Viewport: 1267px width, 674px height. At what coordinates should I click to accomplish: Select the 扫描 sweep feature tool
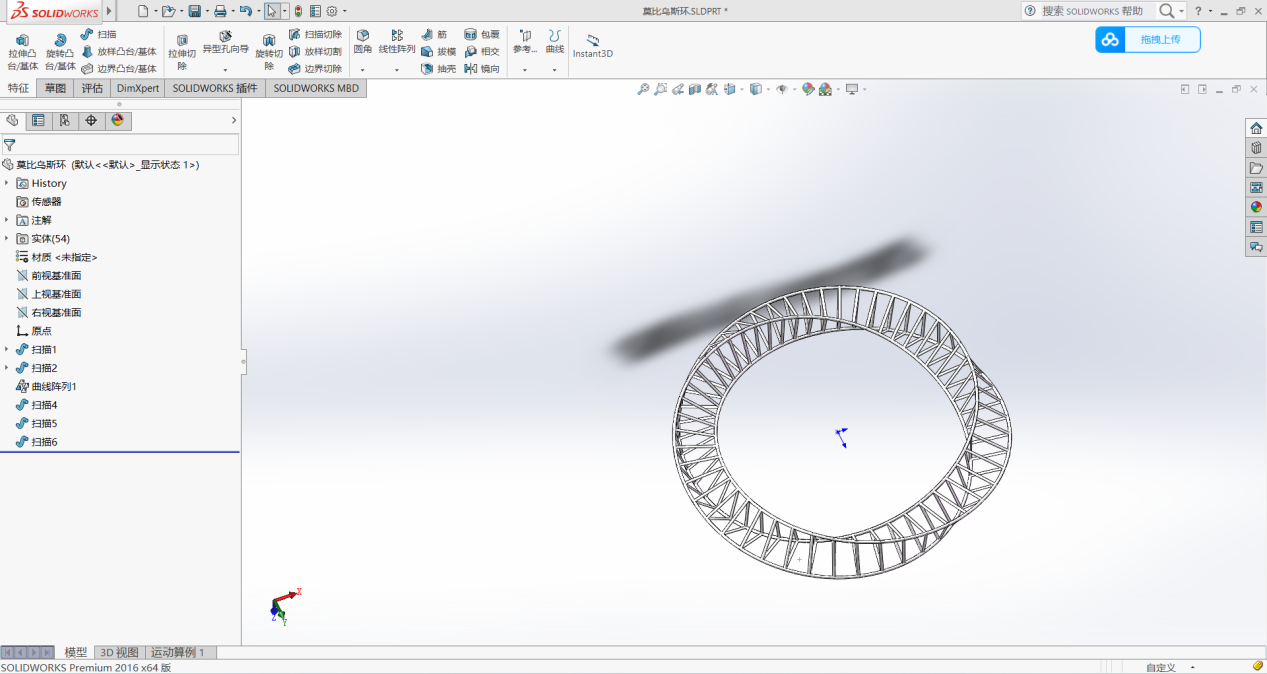click(x=98, y=34)
